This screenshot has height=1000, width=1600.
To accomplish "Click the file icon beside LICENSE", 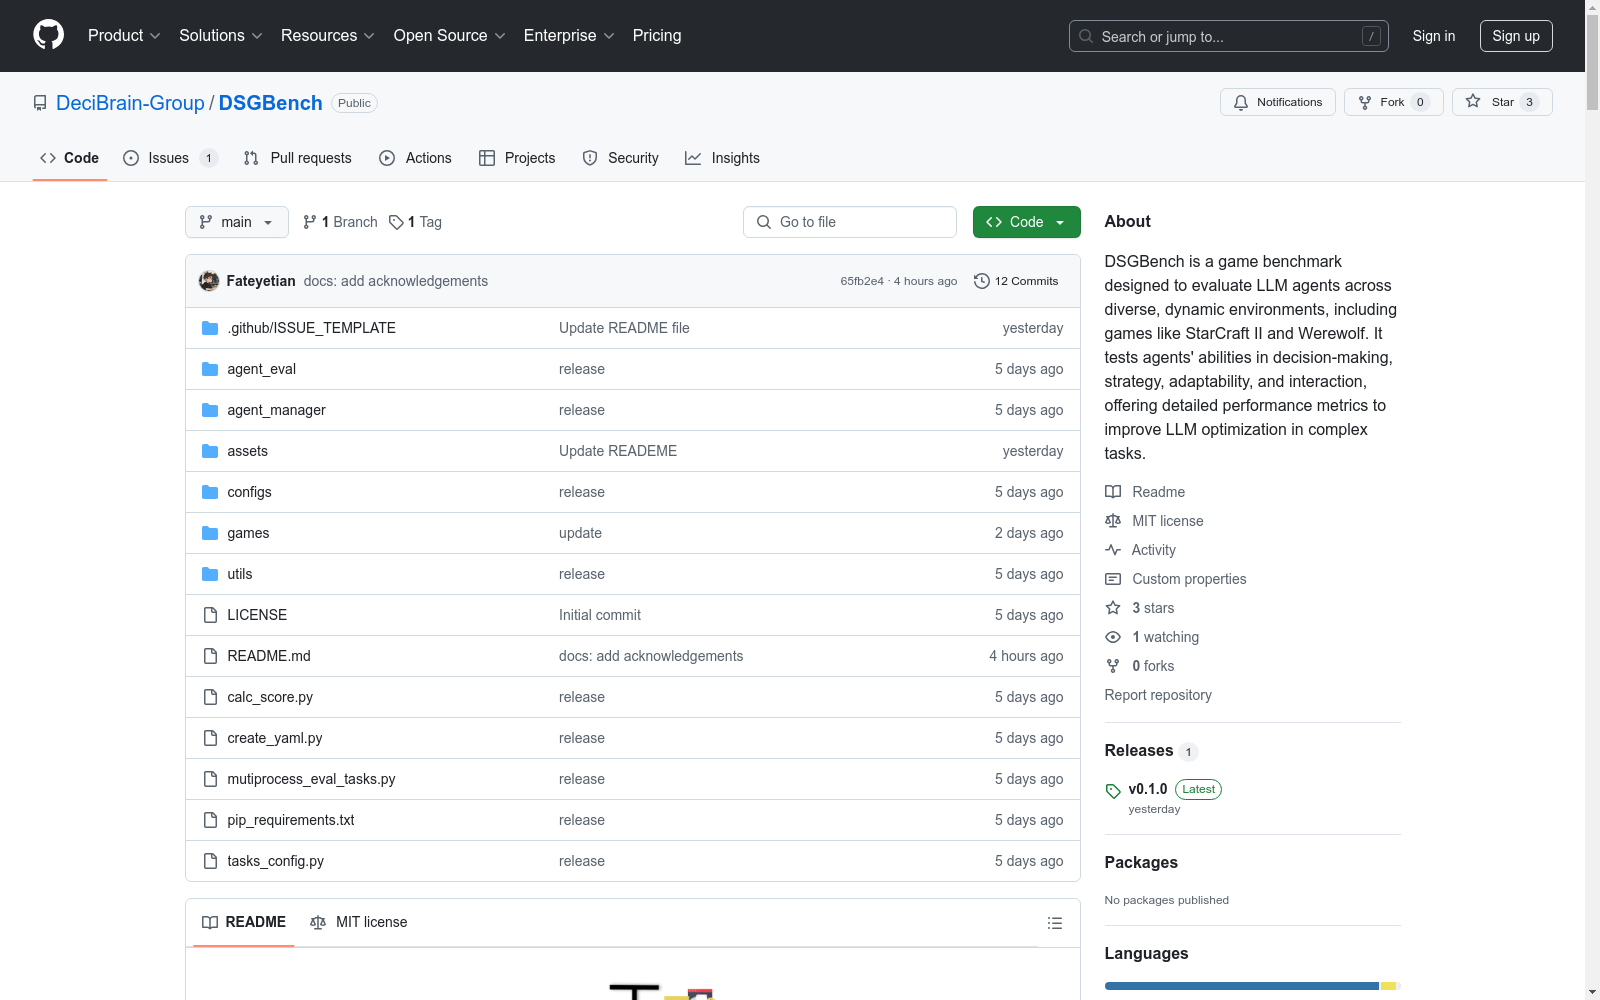I will pos(210,615).
